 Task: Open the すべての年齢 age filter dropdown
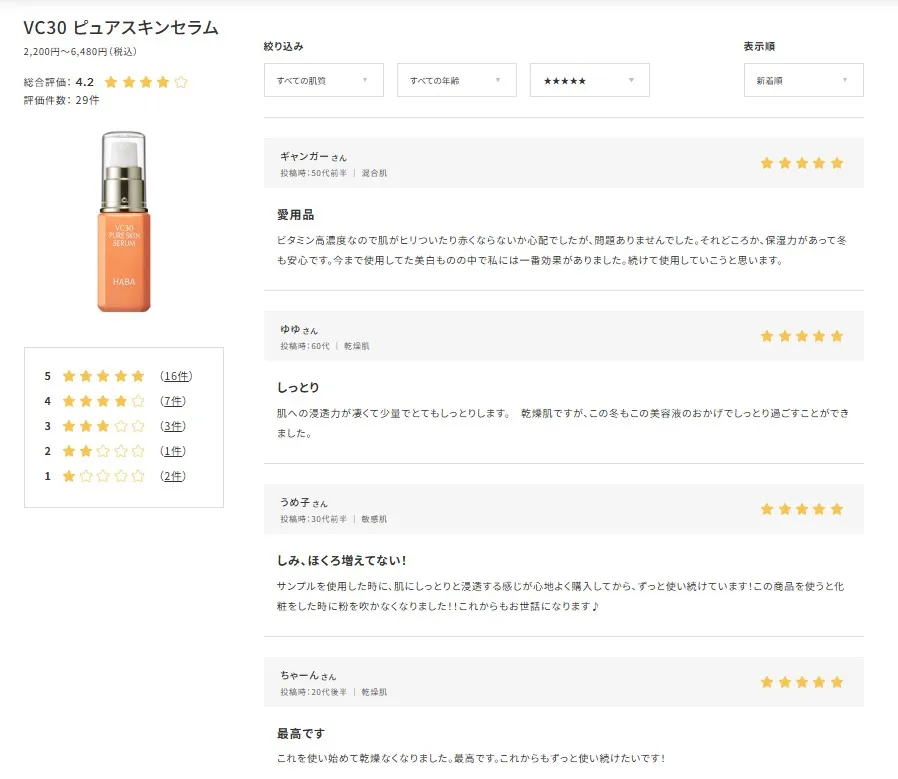pos(456,80)
